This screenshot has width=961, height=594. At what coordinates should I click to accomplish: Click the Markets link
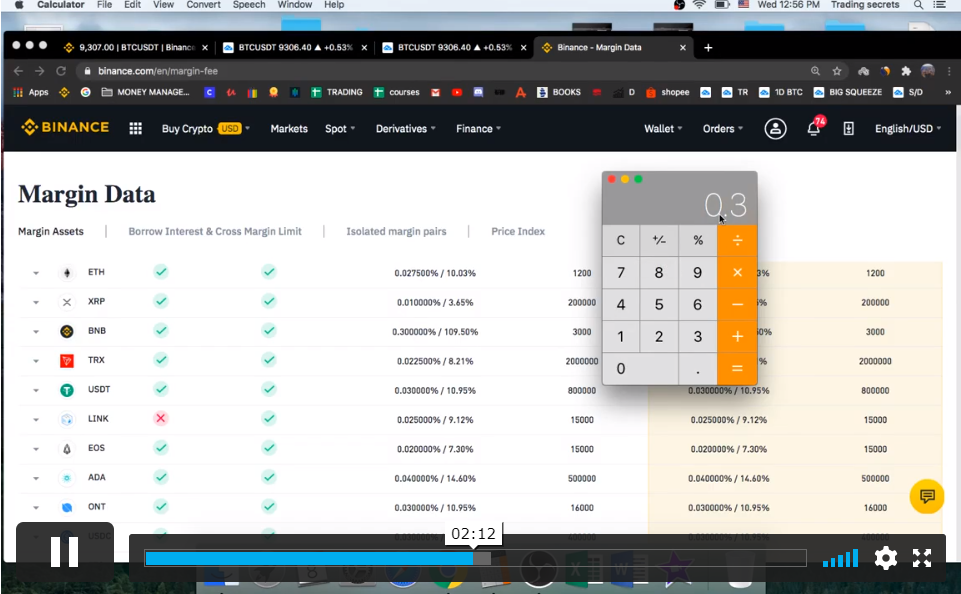point(289,129)
